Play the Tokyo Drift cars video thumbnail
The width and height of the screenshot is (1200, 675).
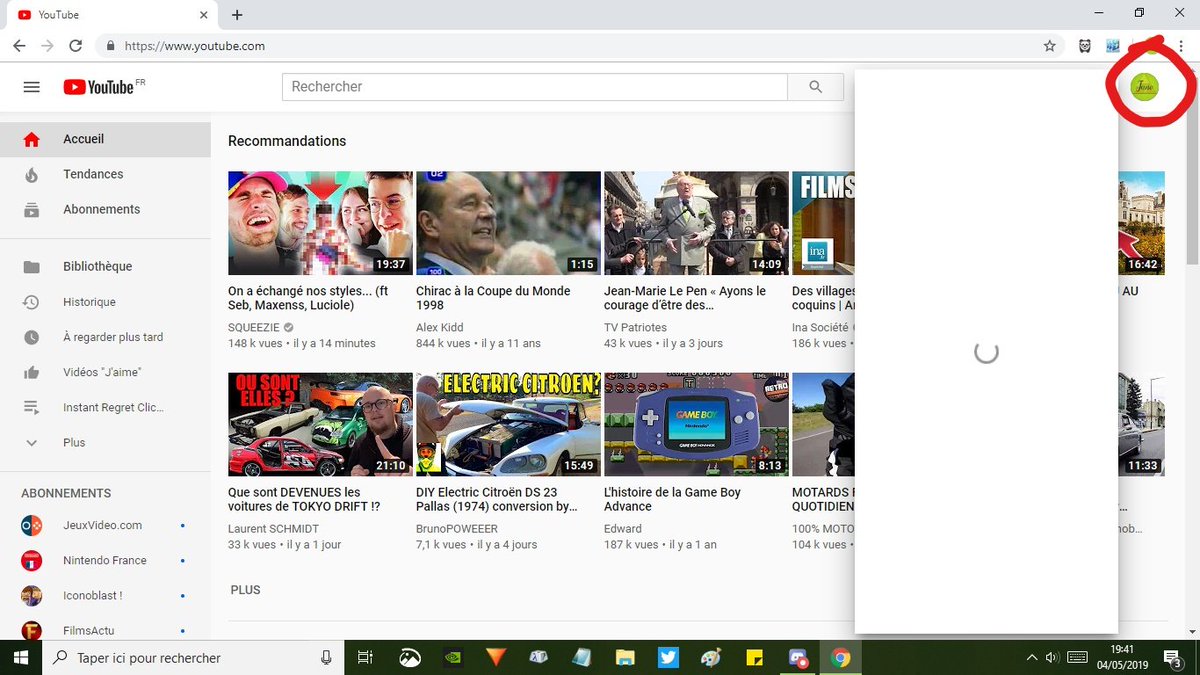coord(320,424)
